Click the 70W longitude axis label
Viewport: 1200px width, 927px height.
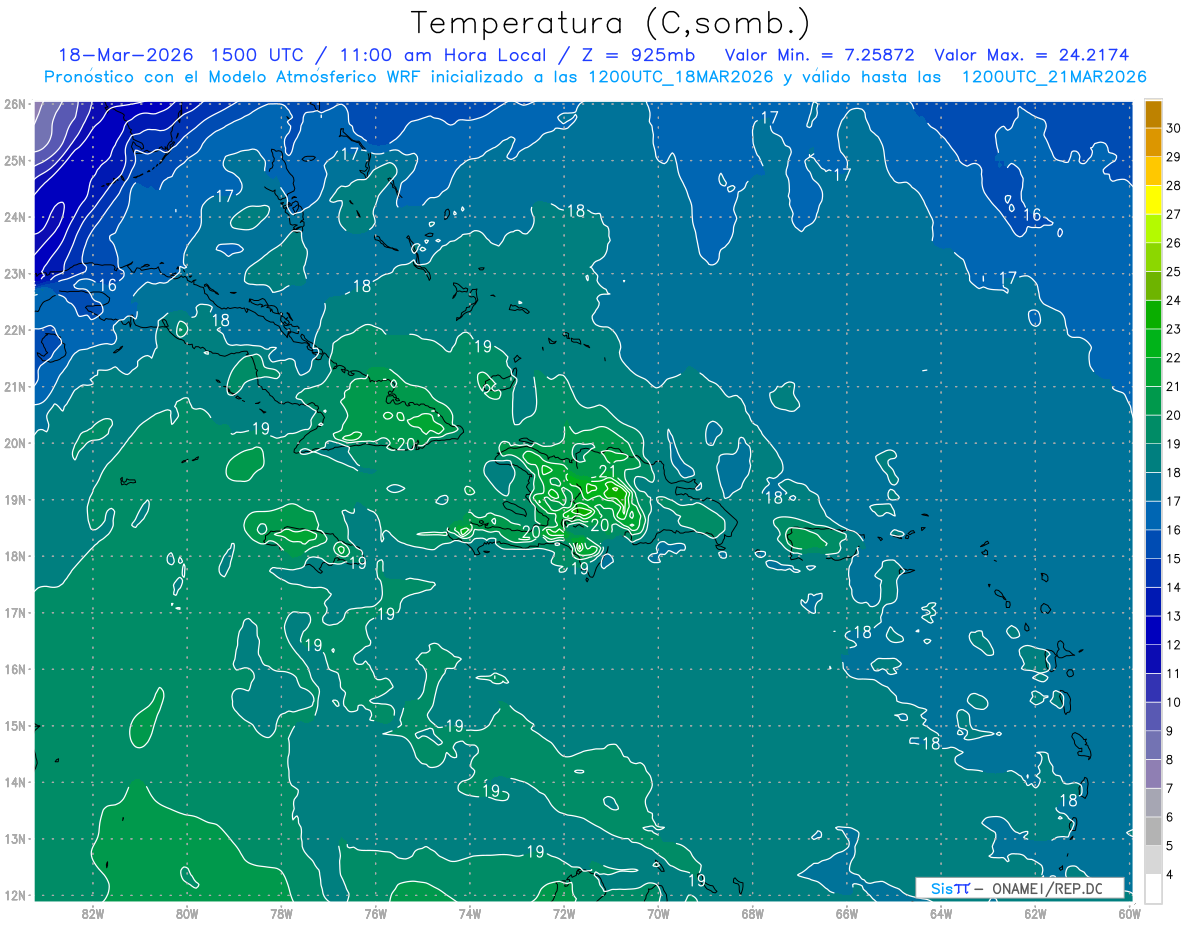(x=658, y=913)
